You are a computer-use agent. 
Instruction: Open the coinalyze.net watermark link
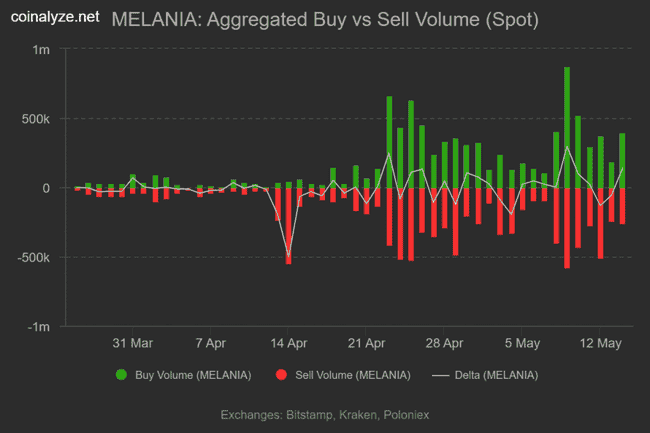(50, 17)
